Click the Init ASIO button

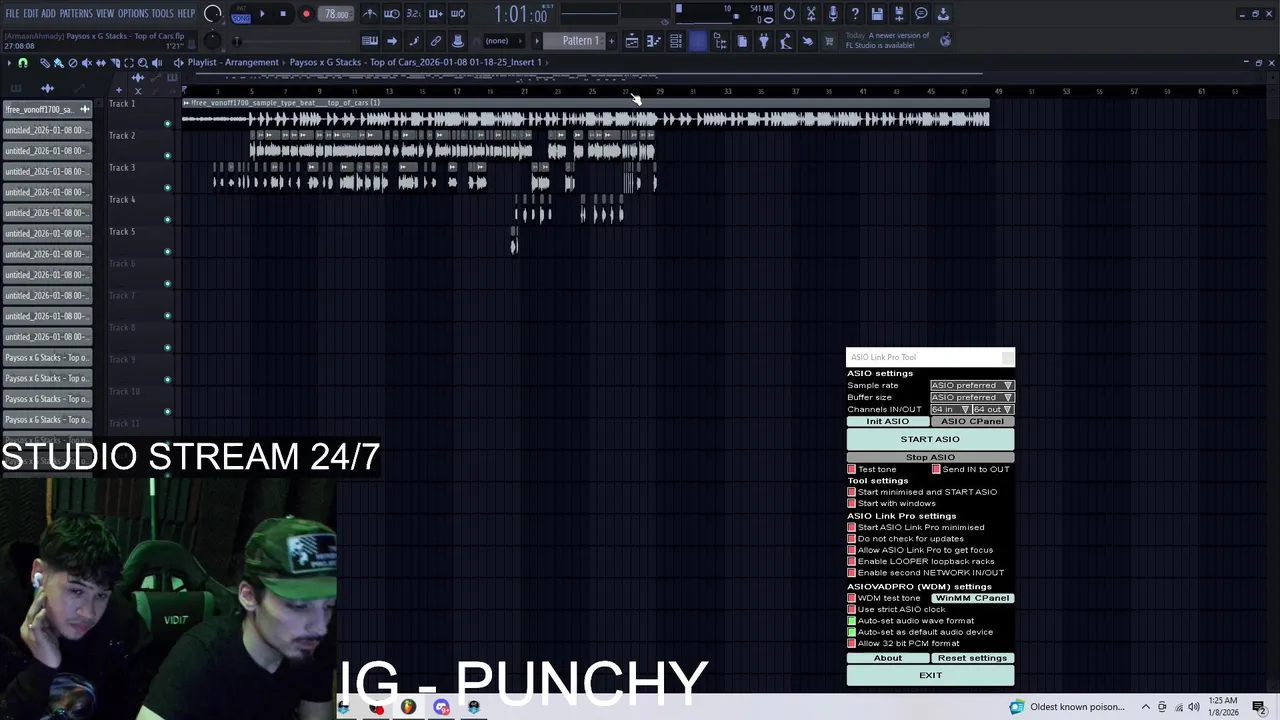pos(887,421)
